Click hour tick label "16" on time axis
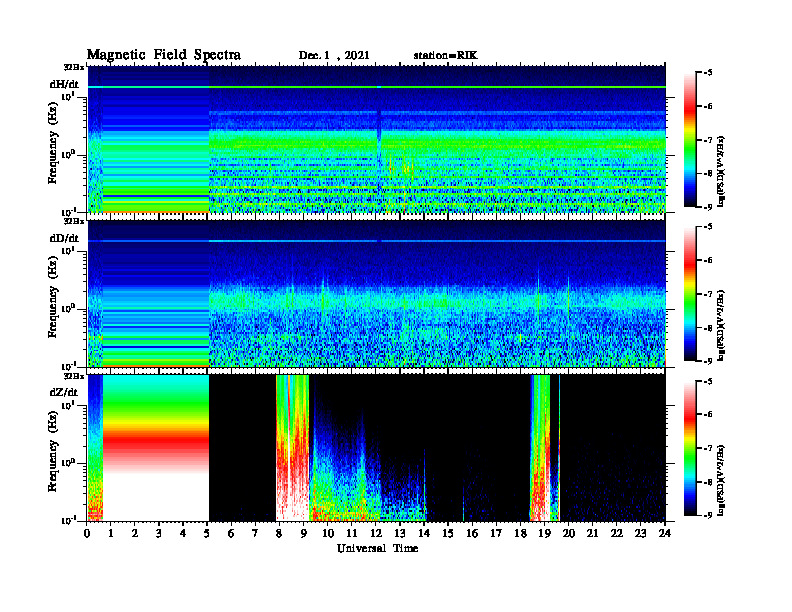 (472, 534)
